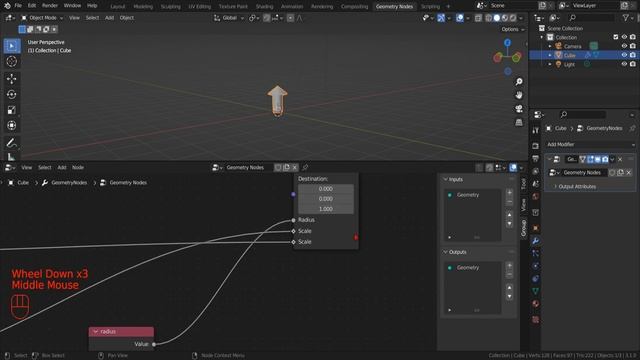Select the Annotate tool
The width and height of the screenshot is (640, 360).
pos(11,142)
